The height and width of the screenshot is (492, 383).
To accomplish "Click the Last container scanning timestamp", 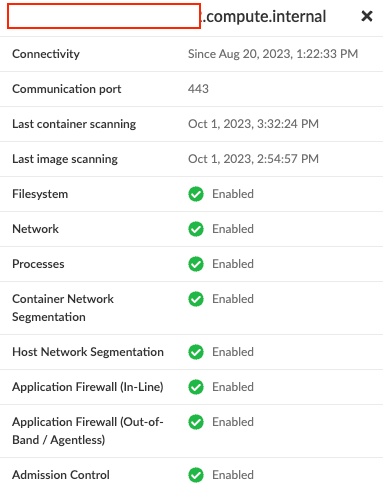I will 253,124.
